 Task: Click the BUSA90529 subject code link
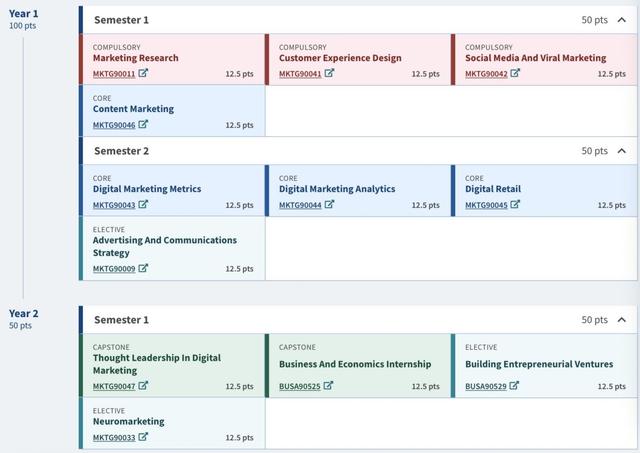pos(486,386)
